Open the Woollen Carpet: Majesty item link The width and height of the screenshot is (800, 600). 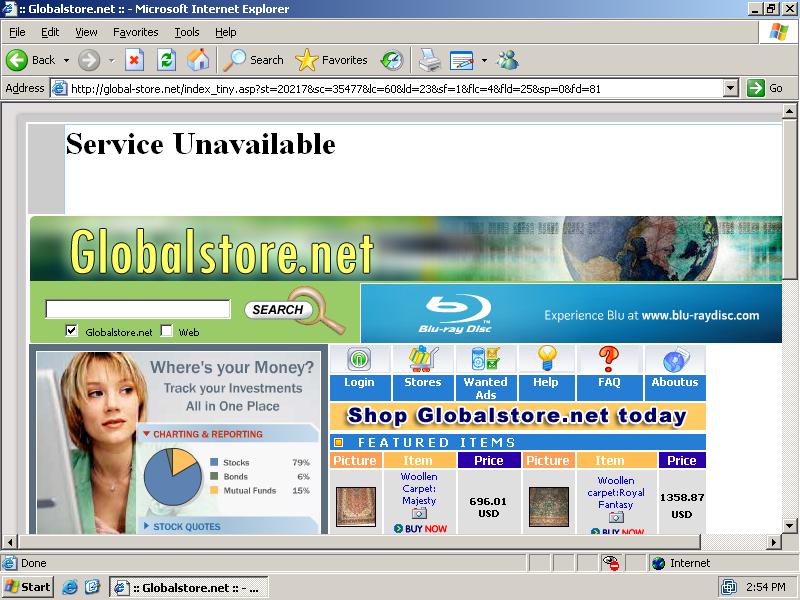419,488
